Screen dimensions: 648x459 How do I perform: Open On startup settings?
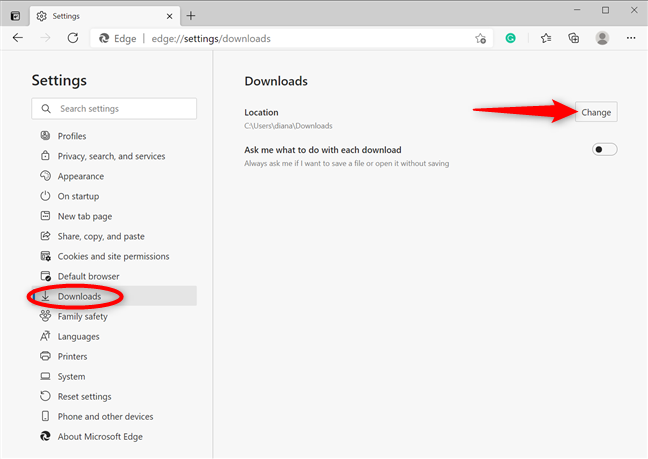114,196
